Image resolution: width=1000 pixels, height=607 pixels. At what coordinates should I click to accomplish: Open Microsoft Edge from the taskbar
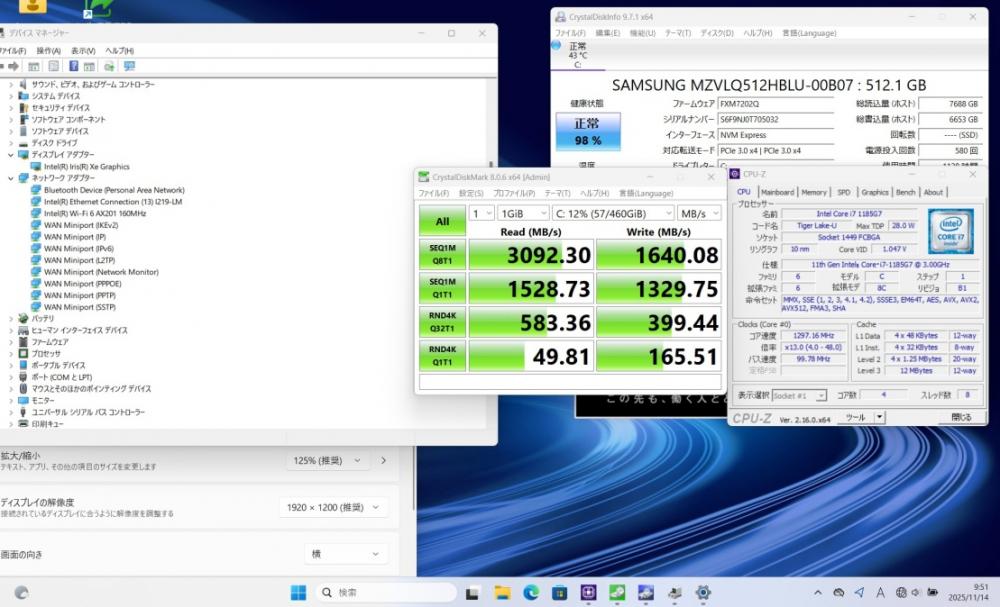[532, 593]
